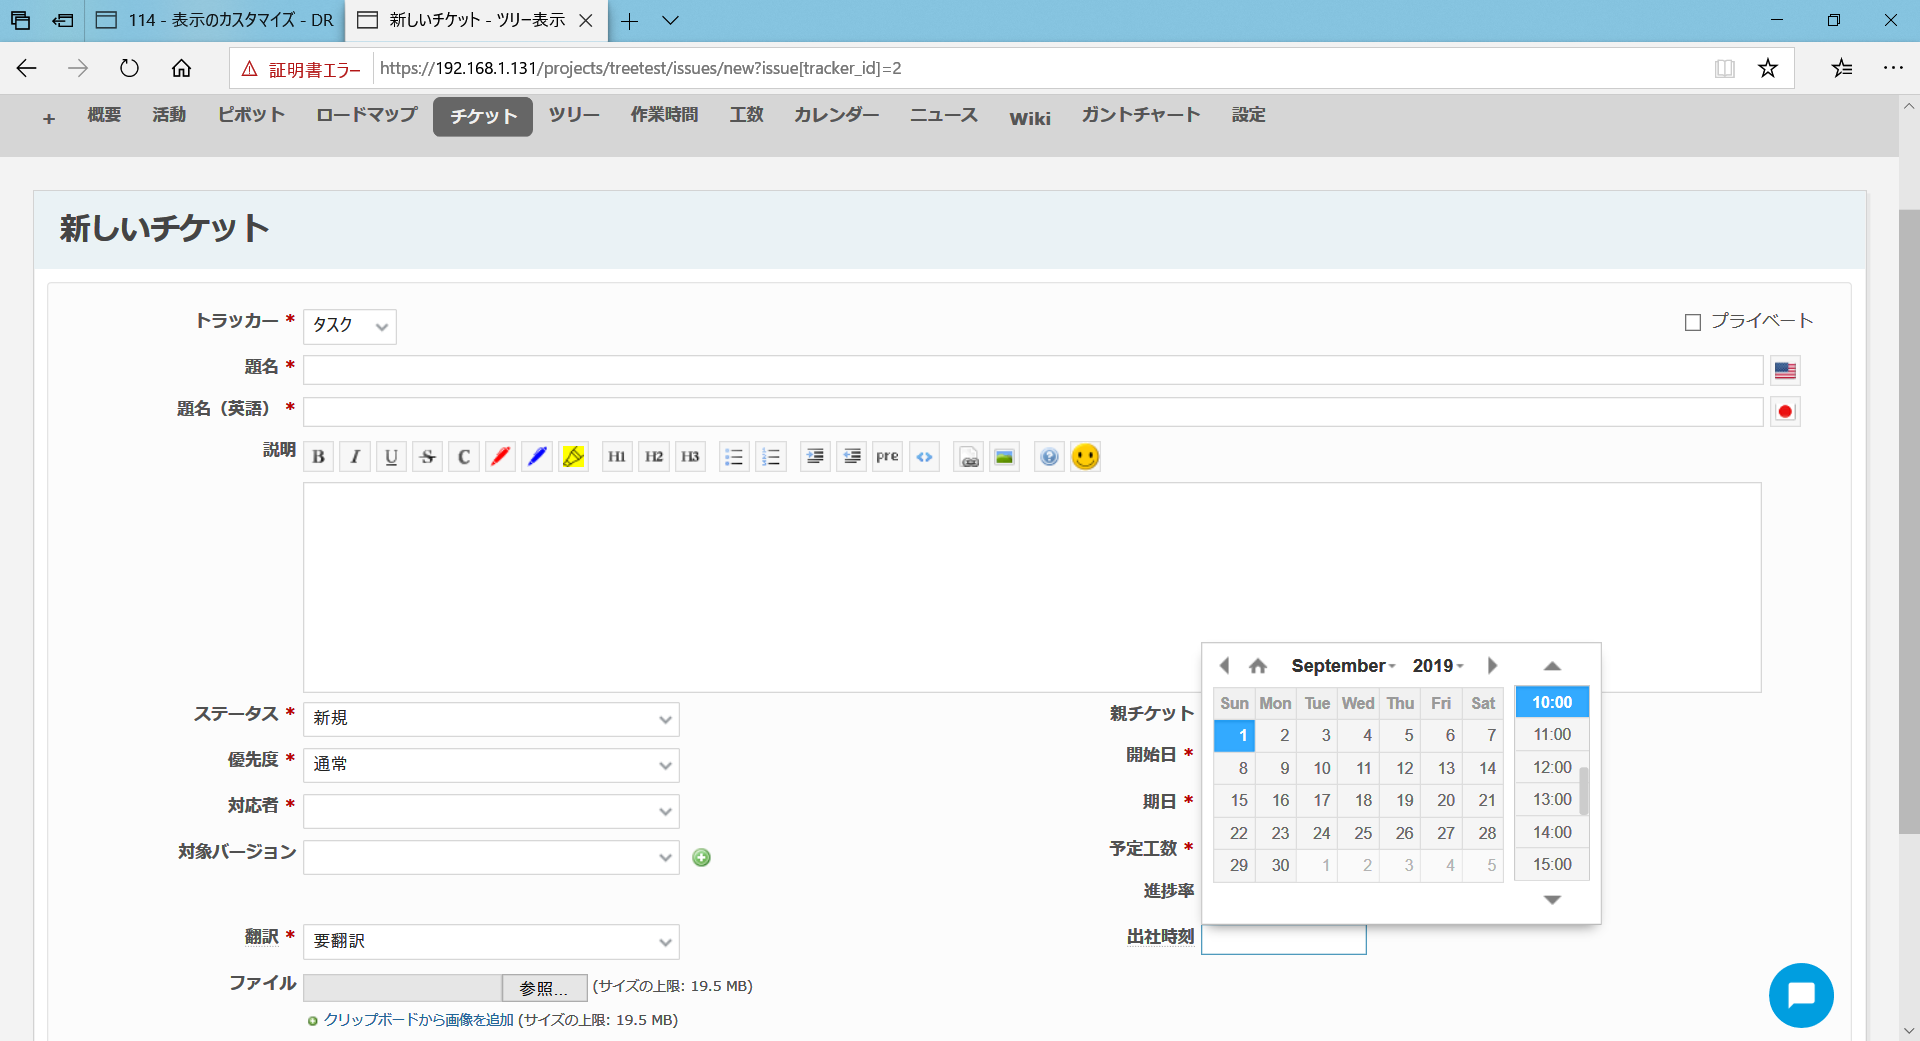Open the blue chat bubble widget
The width and height of the screenshot is (1920, 1041).
point(1800,995)
